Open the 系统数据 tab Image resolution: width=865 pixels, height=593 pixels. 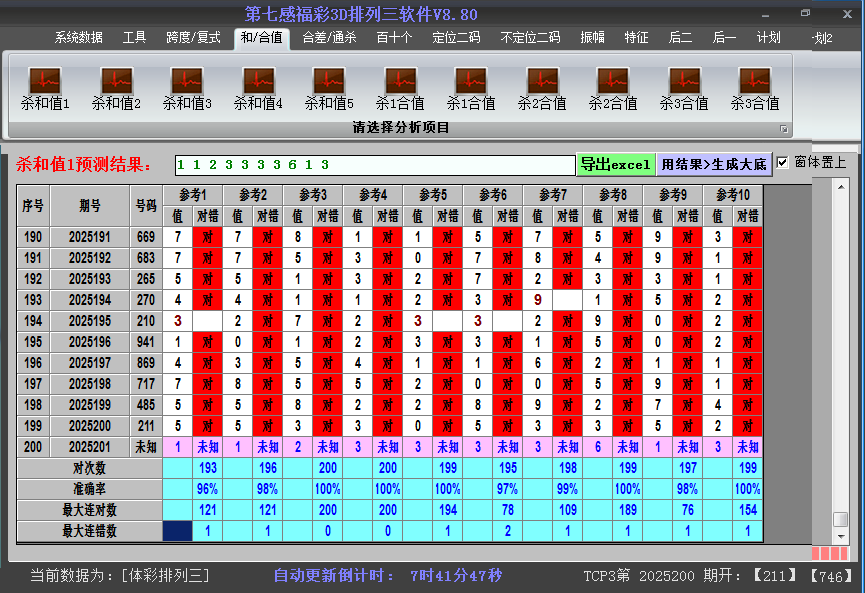pyautogui.click(x=78, y=38)
